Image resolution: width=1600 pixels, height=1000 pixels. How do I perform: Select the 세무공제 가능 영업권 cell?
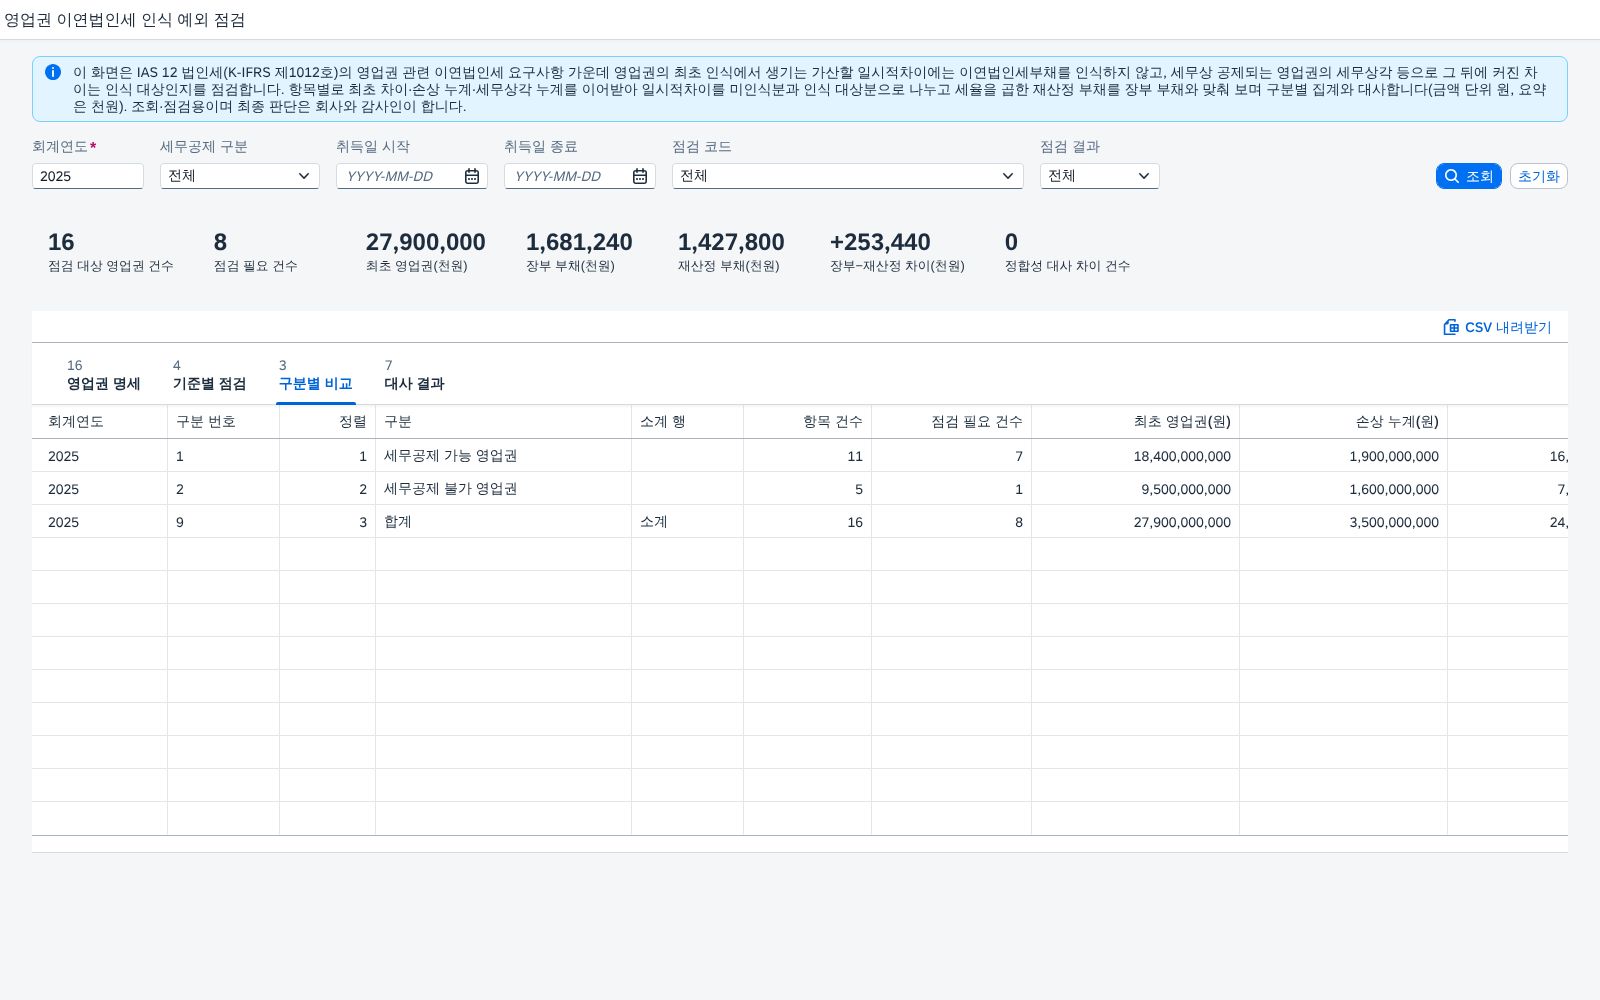(504, 456)
